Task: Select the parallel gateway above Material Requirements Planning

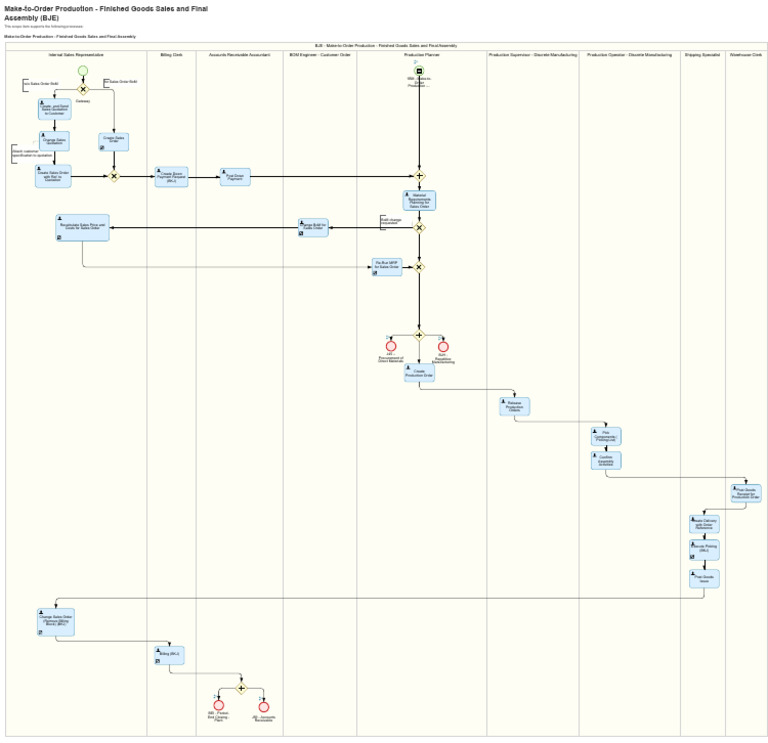Action: tap(419, 176)
